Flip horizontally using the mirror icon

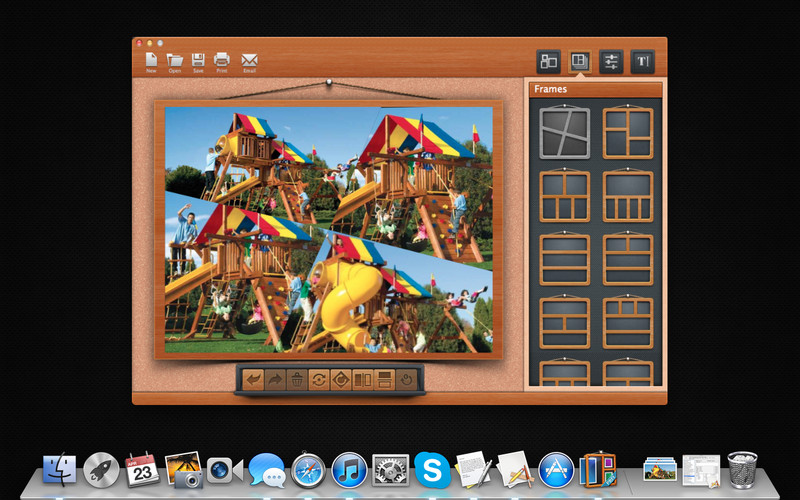click(363, 380)
